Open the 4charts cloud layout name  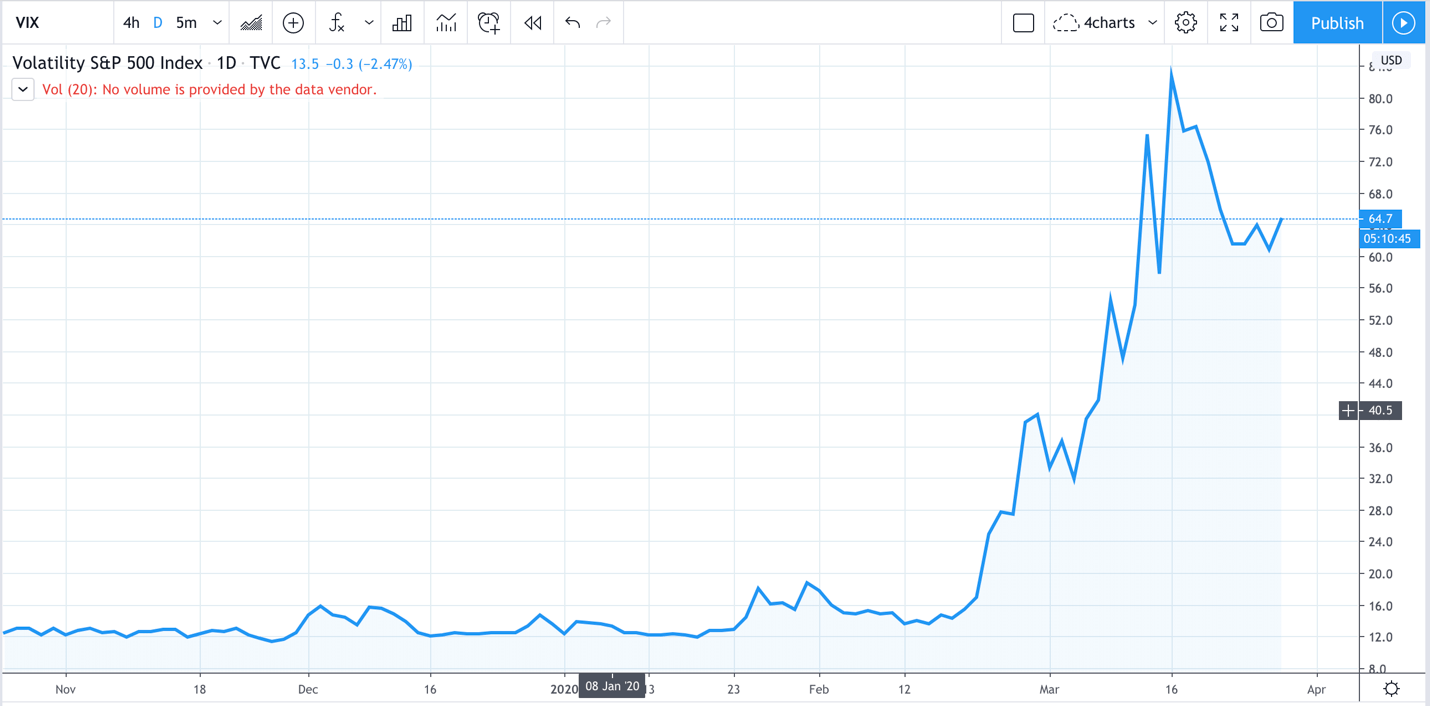(1097, 22)
